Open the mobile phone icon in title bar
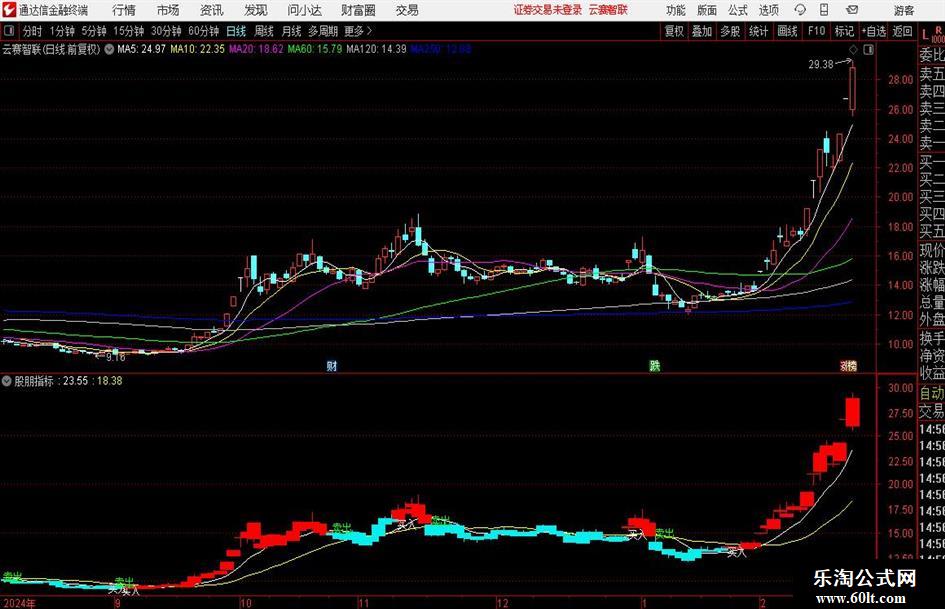The image size is (945, 609). coord(824,10)
